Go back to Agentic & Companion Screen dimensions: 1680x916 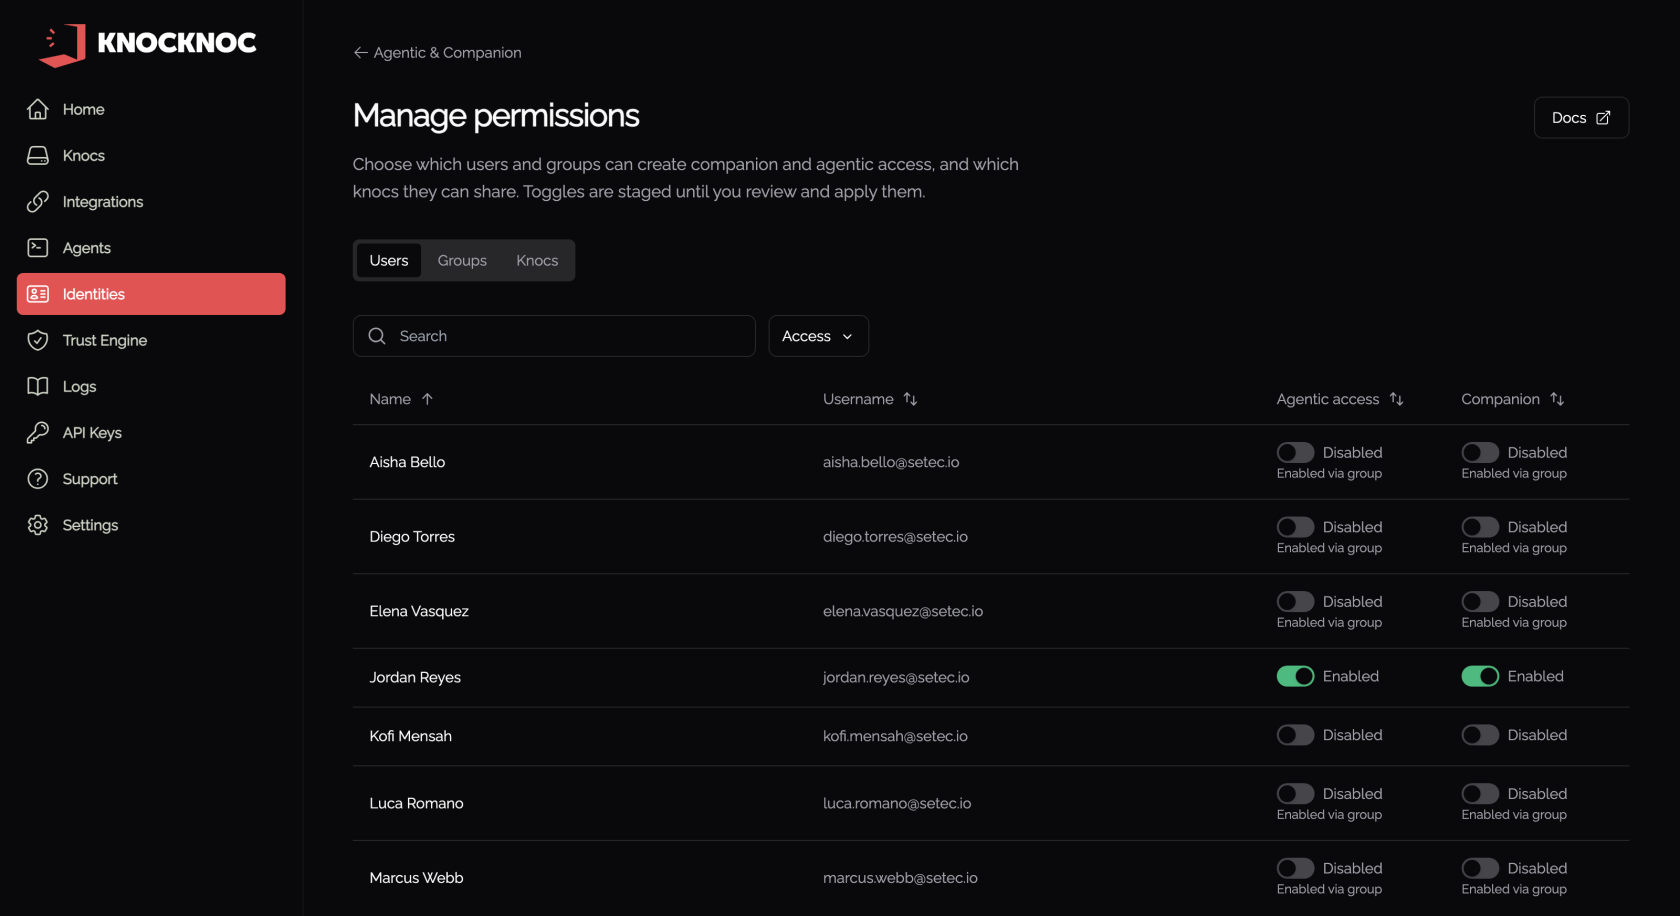coord(437,53)
